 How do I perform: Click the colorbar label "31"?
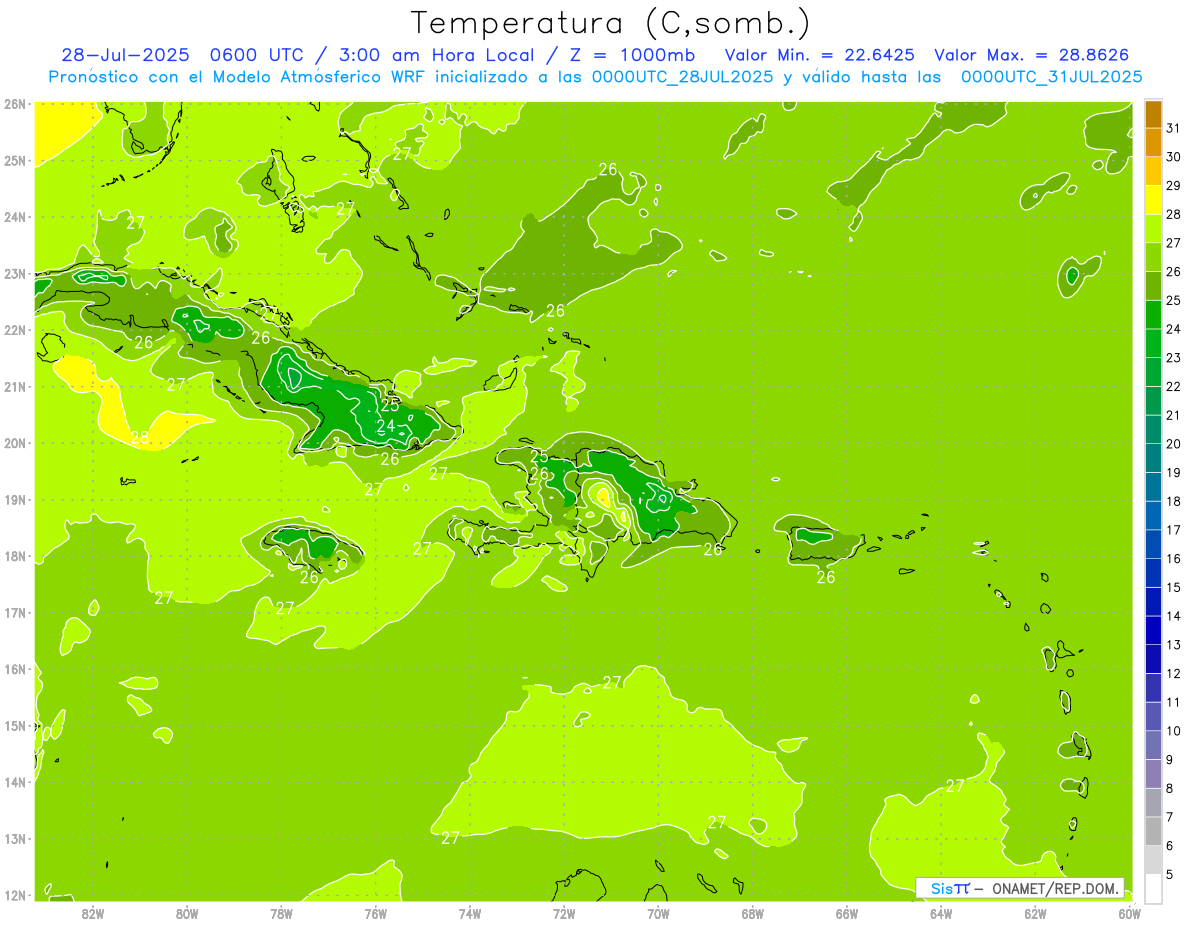point(1174,128)
